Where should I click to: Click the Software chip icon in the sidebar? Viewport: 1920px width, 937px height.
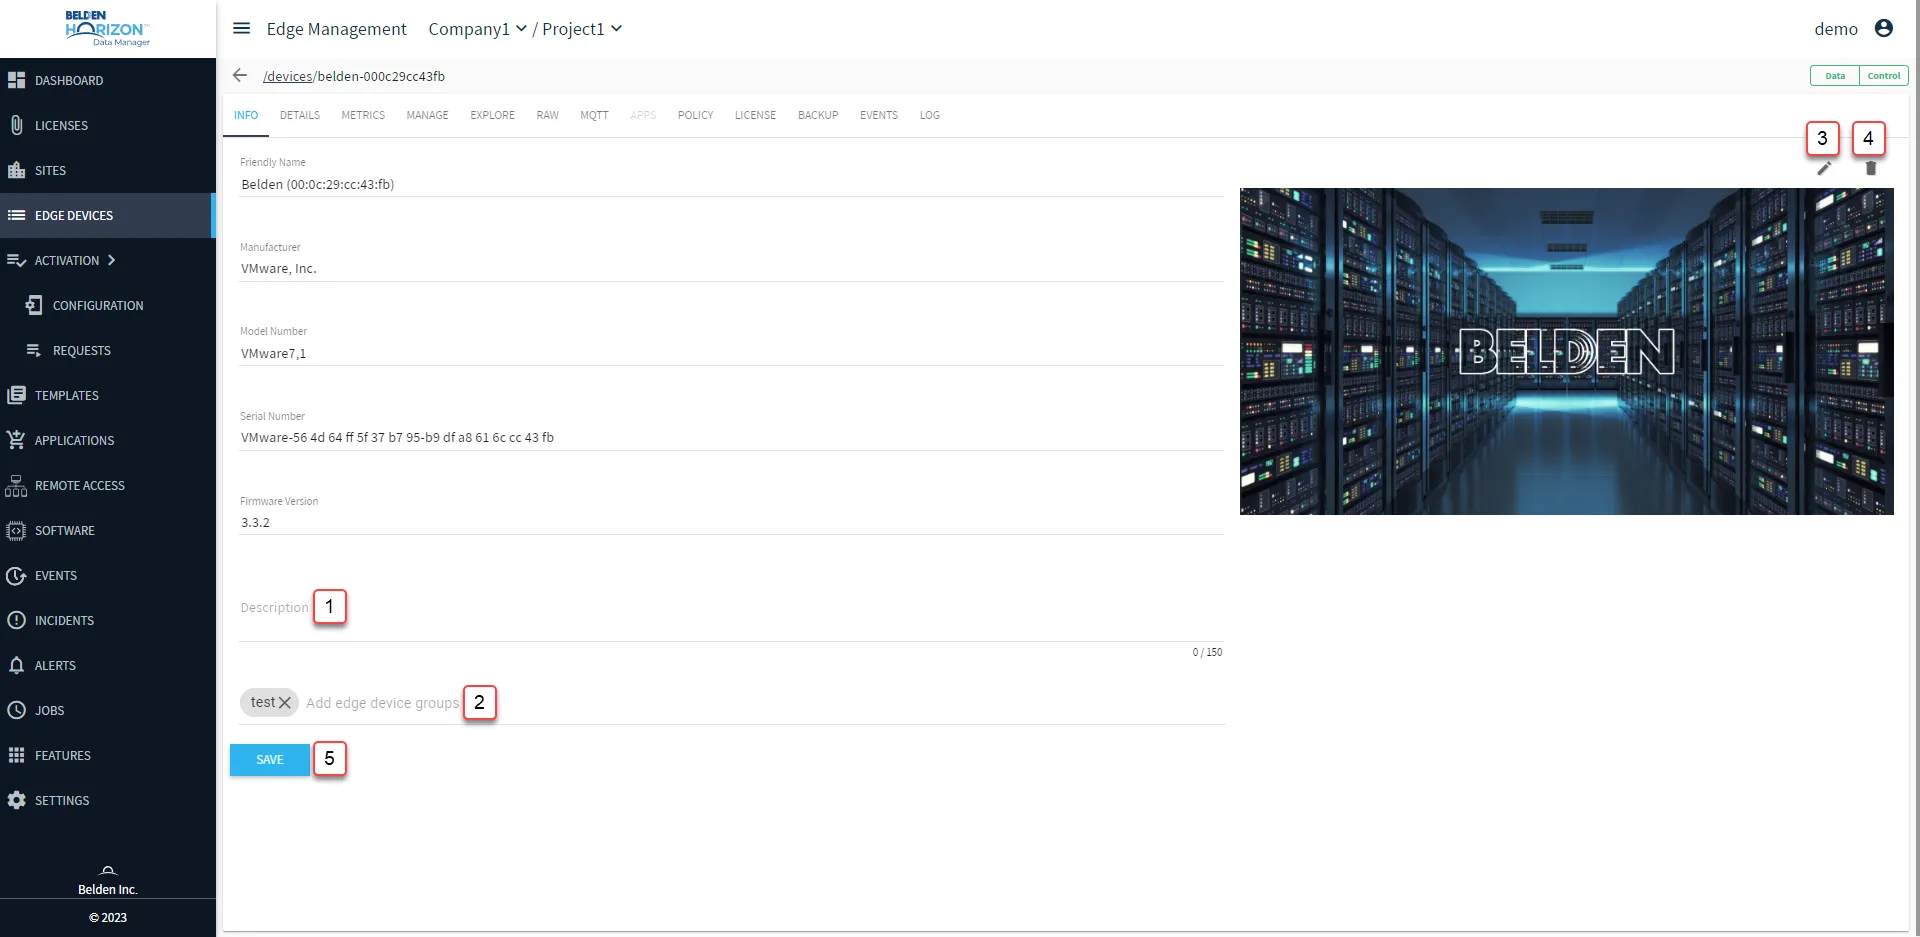[16, 530]
